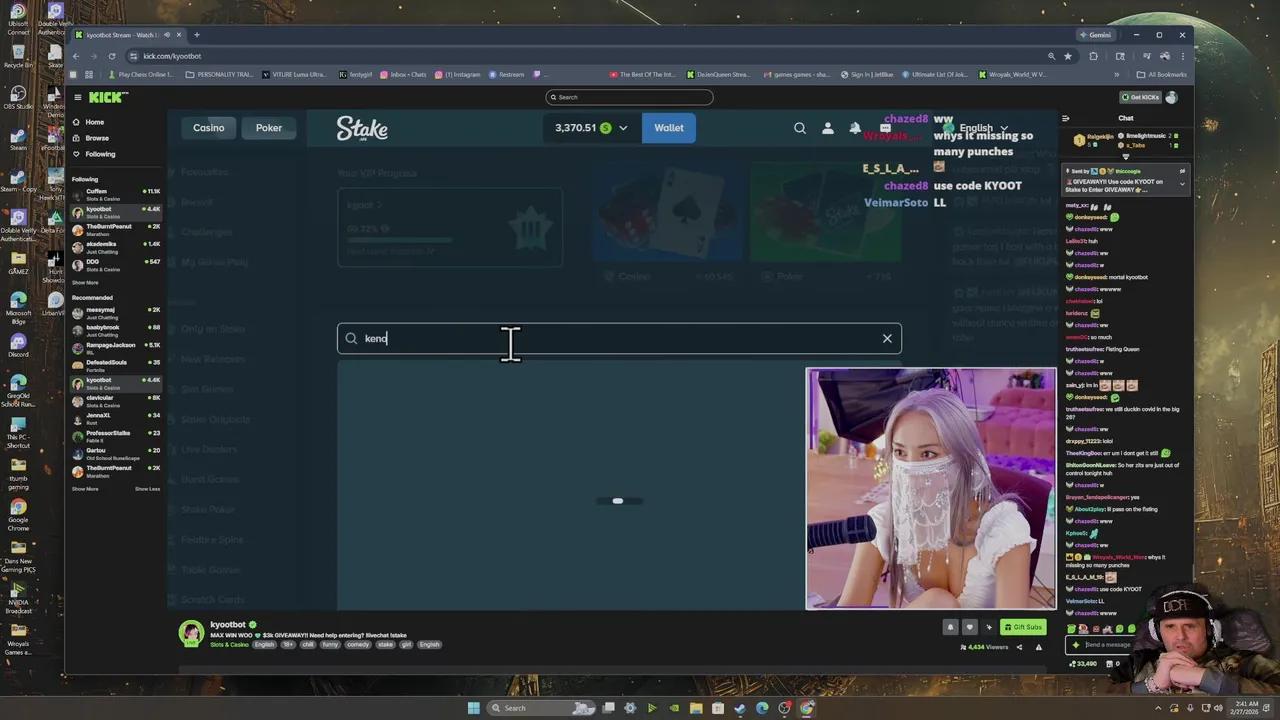The width and height of the screenshot is (1280, 720).
Task: Click browser back arrow
Action: click(x=75, y=56)
